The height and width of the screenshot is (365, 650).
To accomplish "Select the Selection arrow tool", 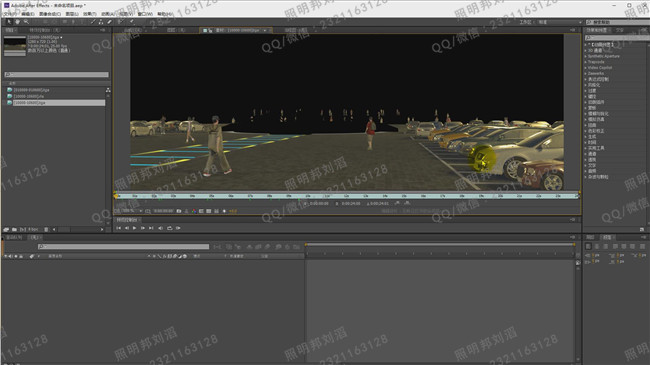I will point(8,22).
